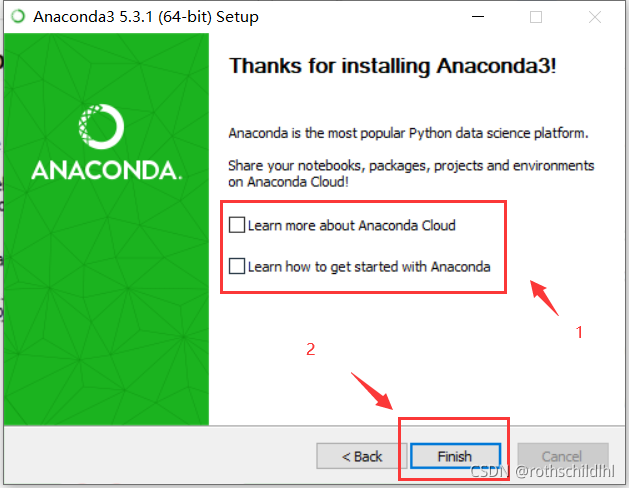Click 'Learn how to get started with Anaconda' label
The image size is (629, 488).
(x=369, y=267)
